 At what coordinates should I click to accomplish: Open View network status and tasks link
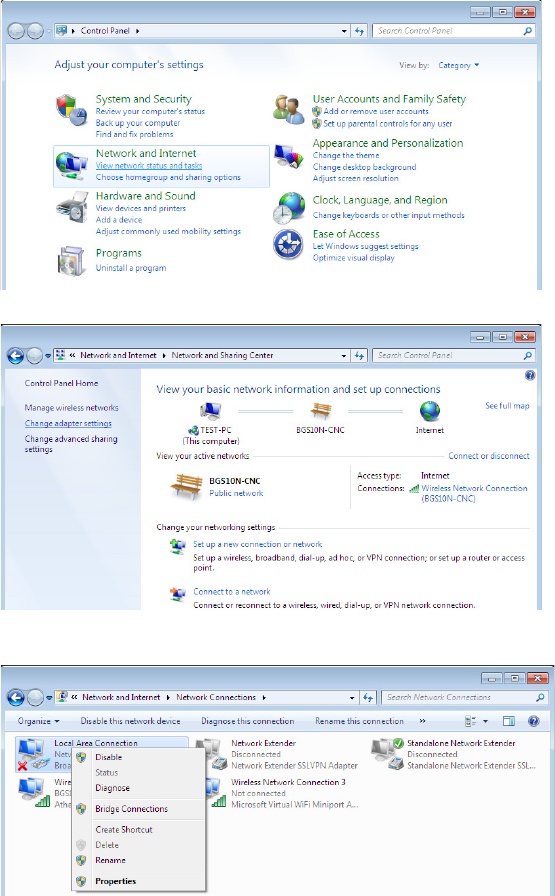click(x=149, y=166)
